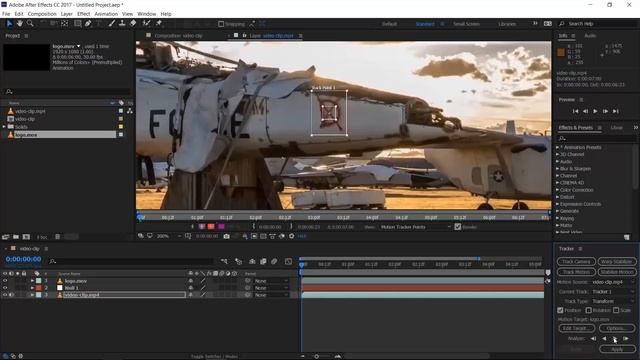Click Track Camera button
The image size is (640, 360).
[x=576, y=262]
